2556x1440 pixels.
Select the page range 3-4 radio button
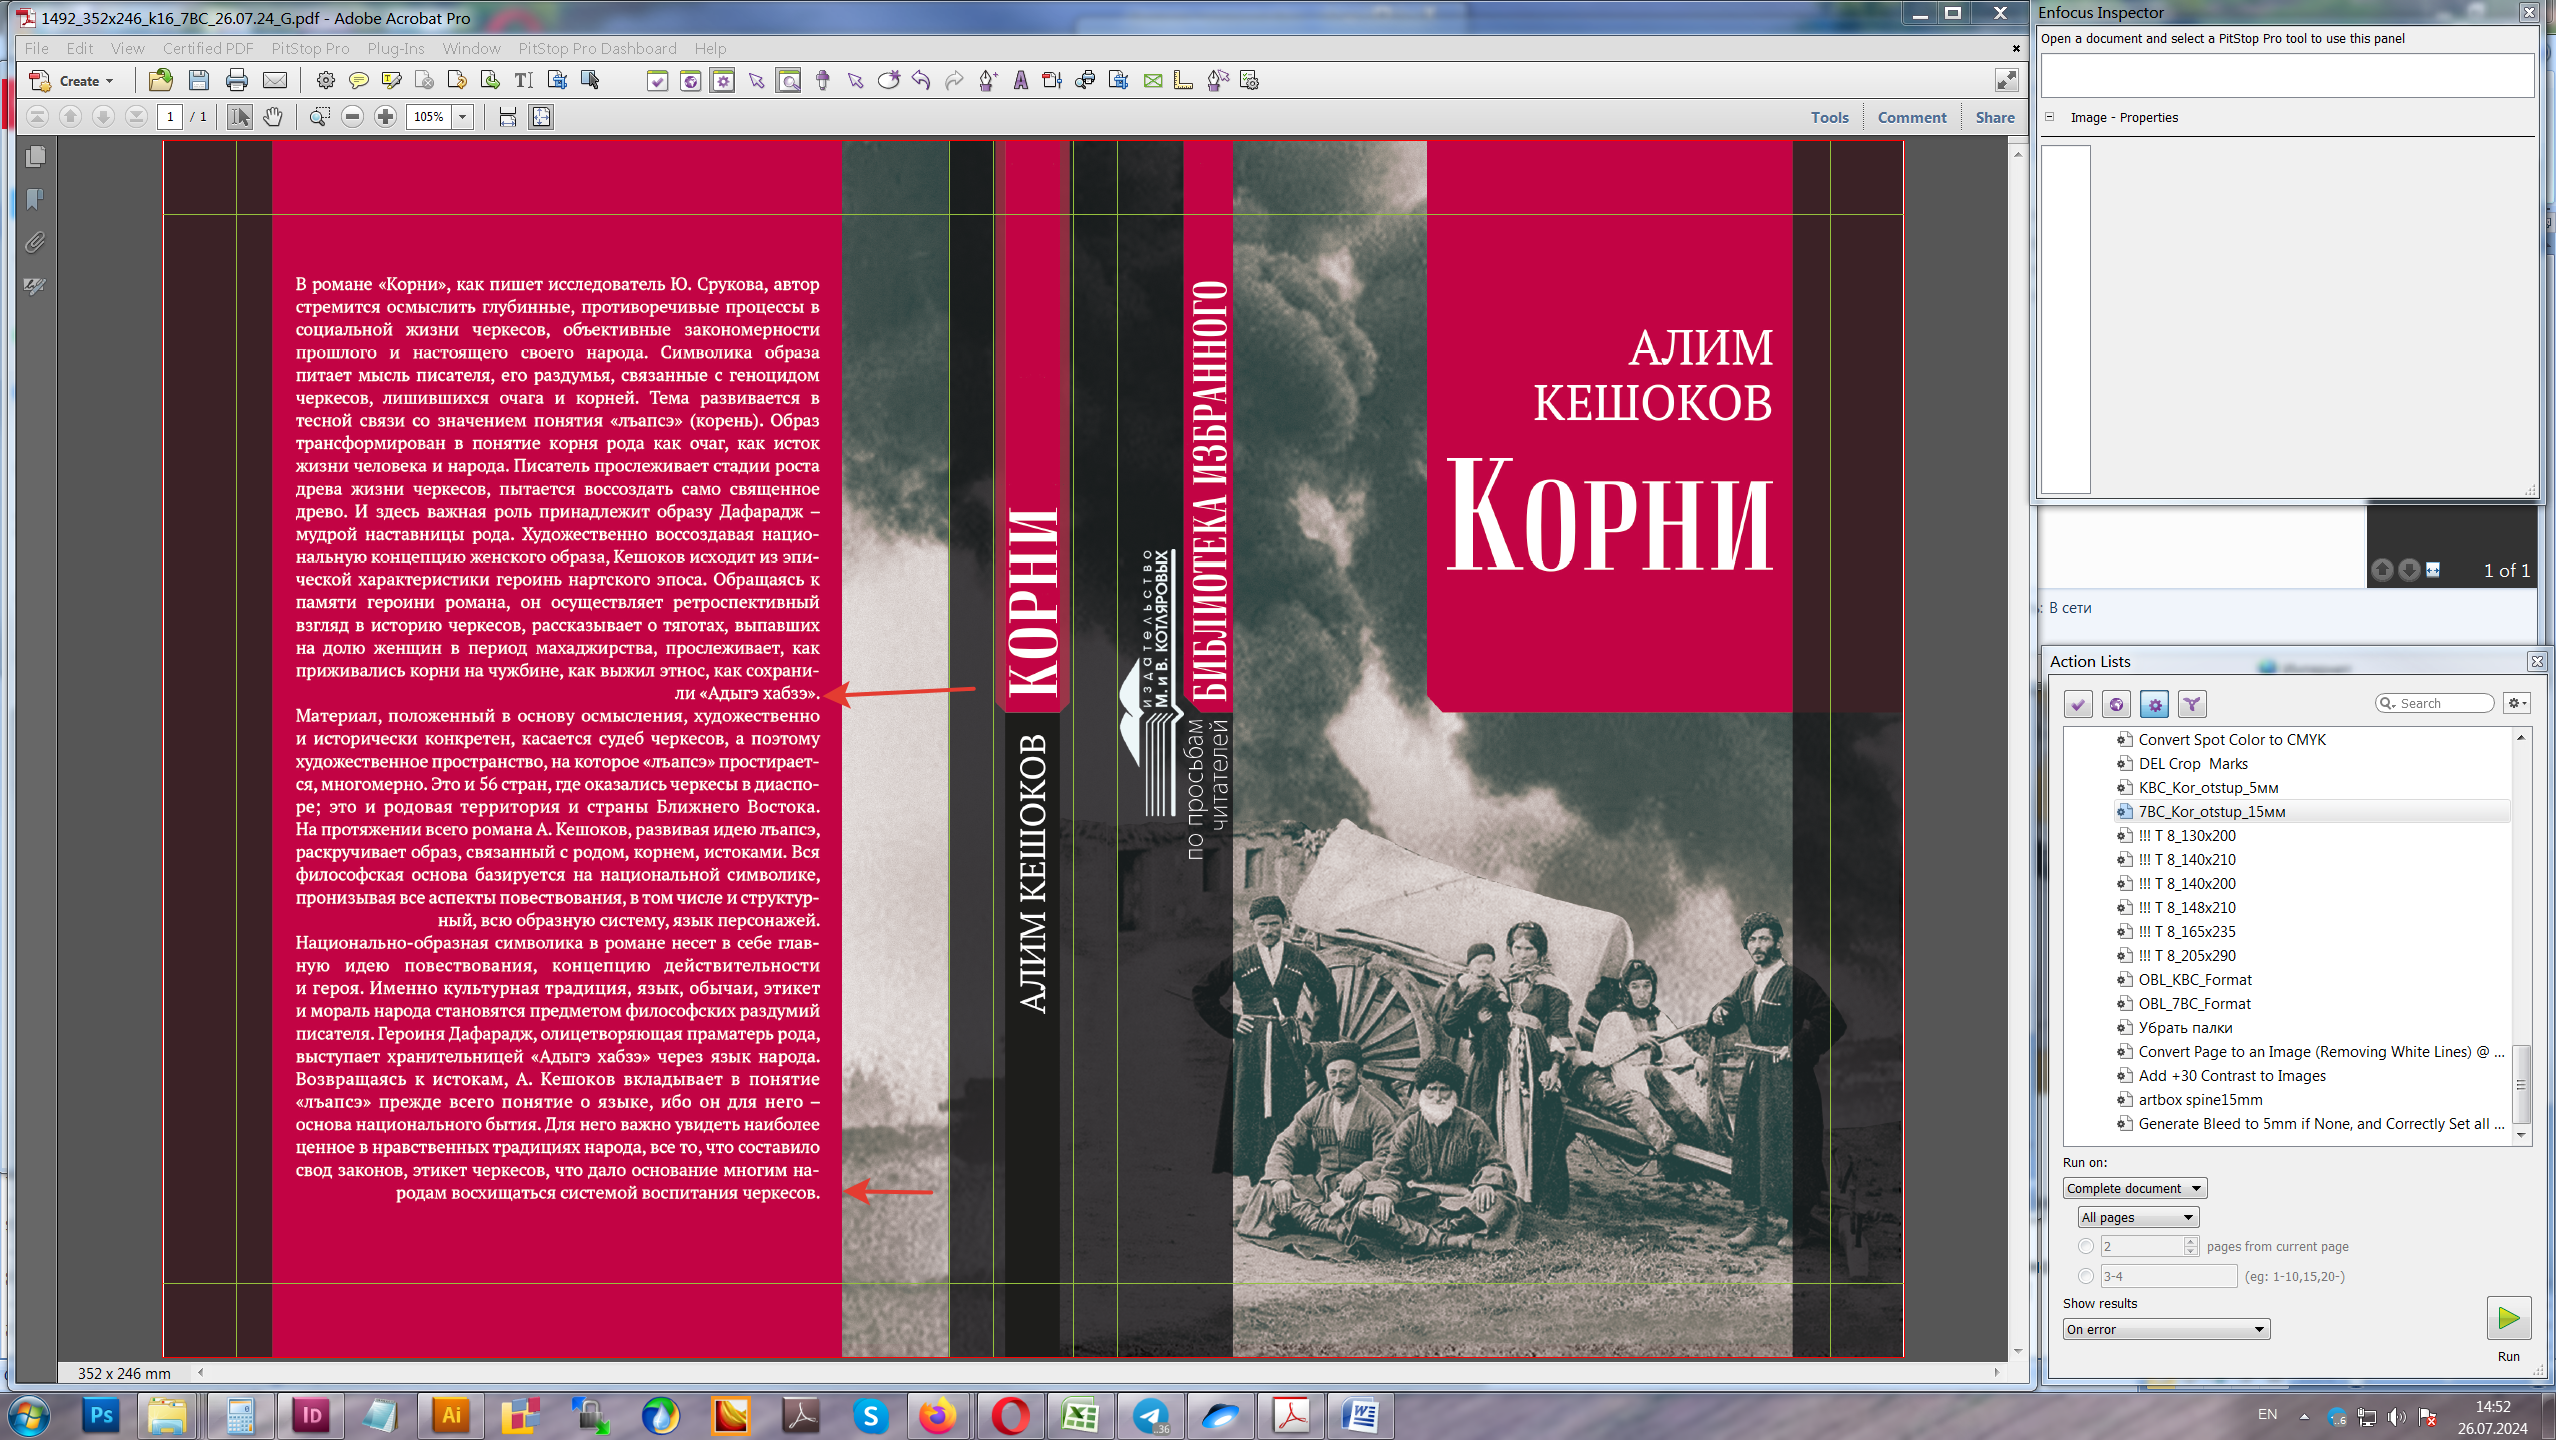pos(2085,1276)
